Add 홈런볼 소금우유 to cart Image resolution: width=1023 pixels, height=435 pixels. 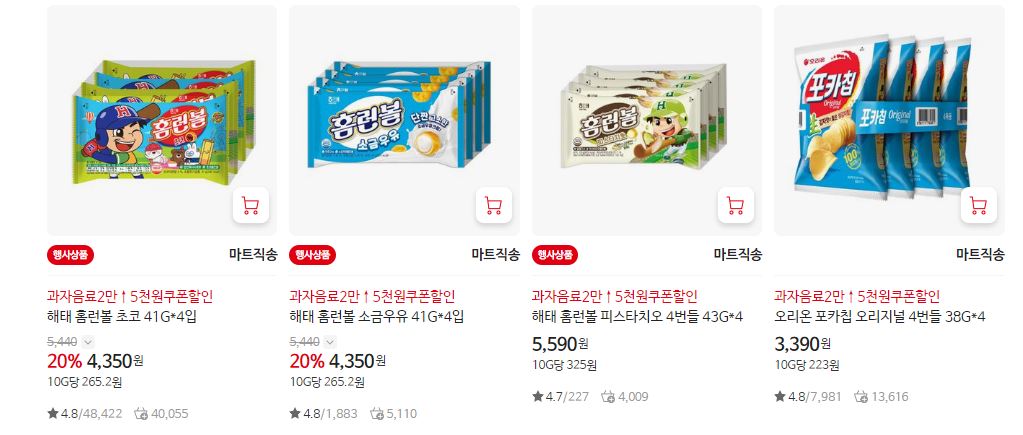(x=493, y=205)
